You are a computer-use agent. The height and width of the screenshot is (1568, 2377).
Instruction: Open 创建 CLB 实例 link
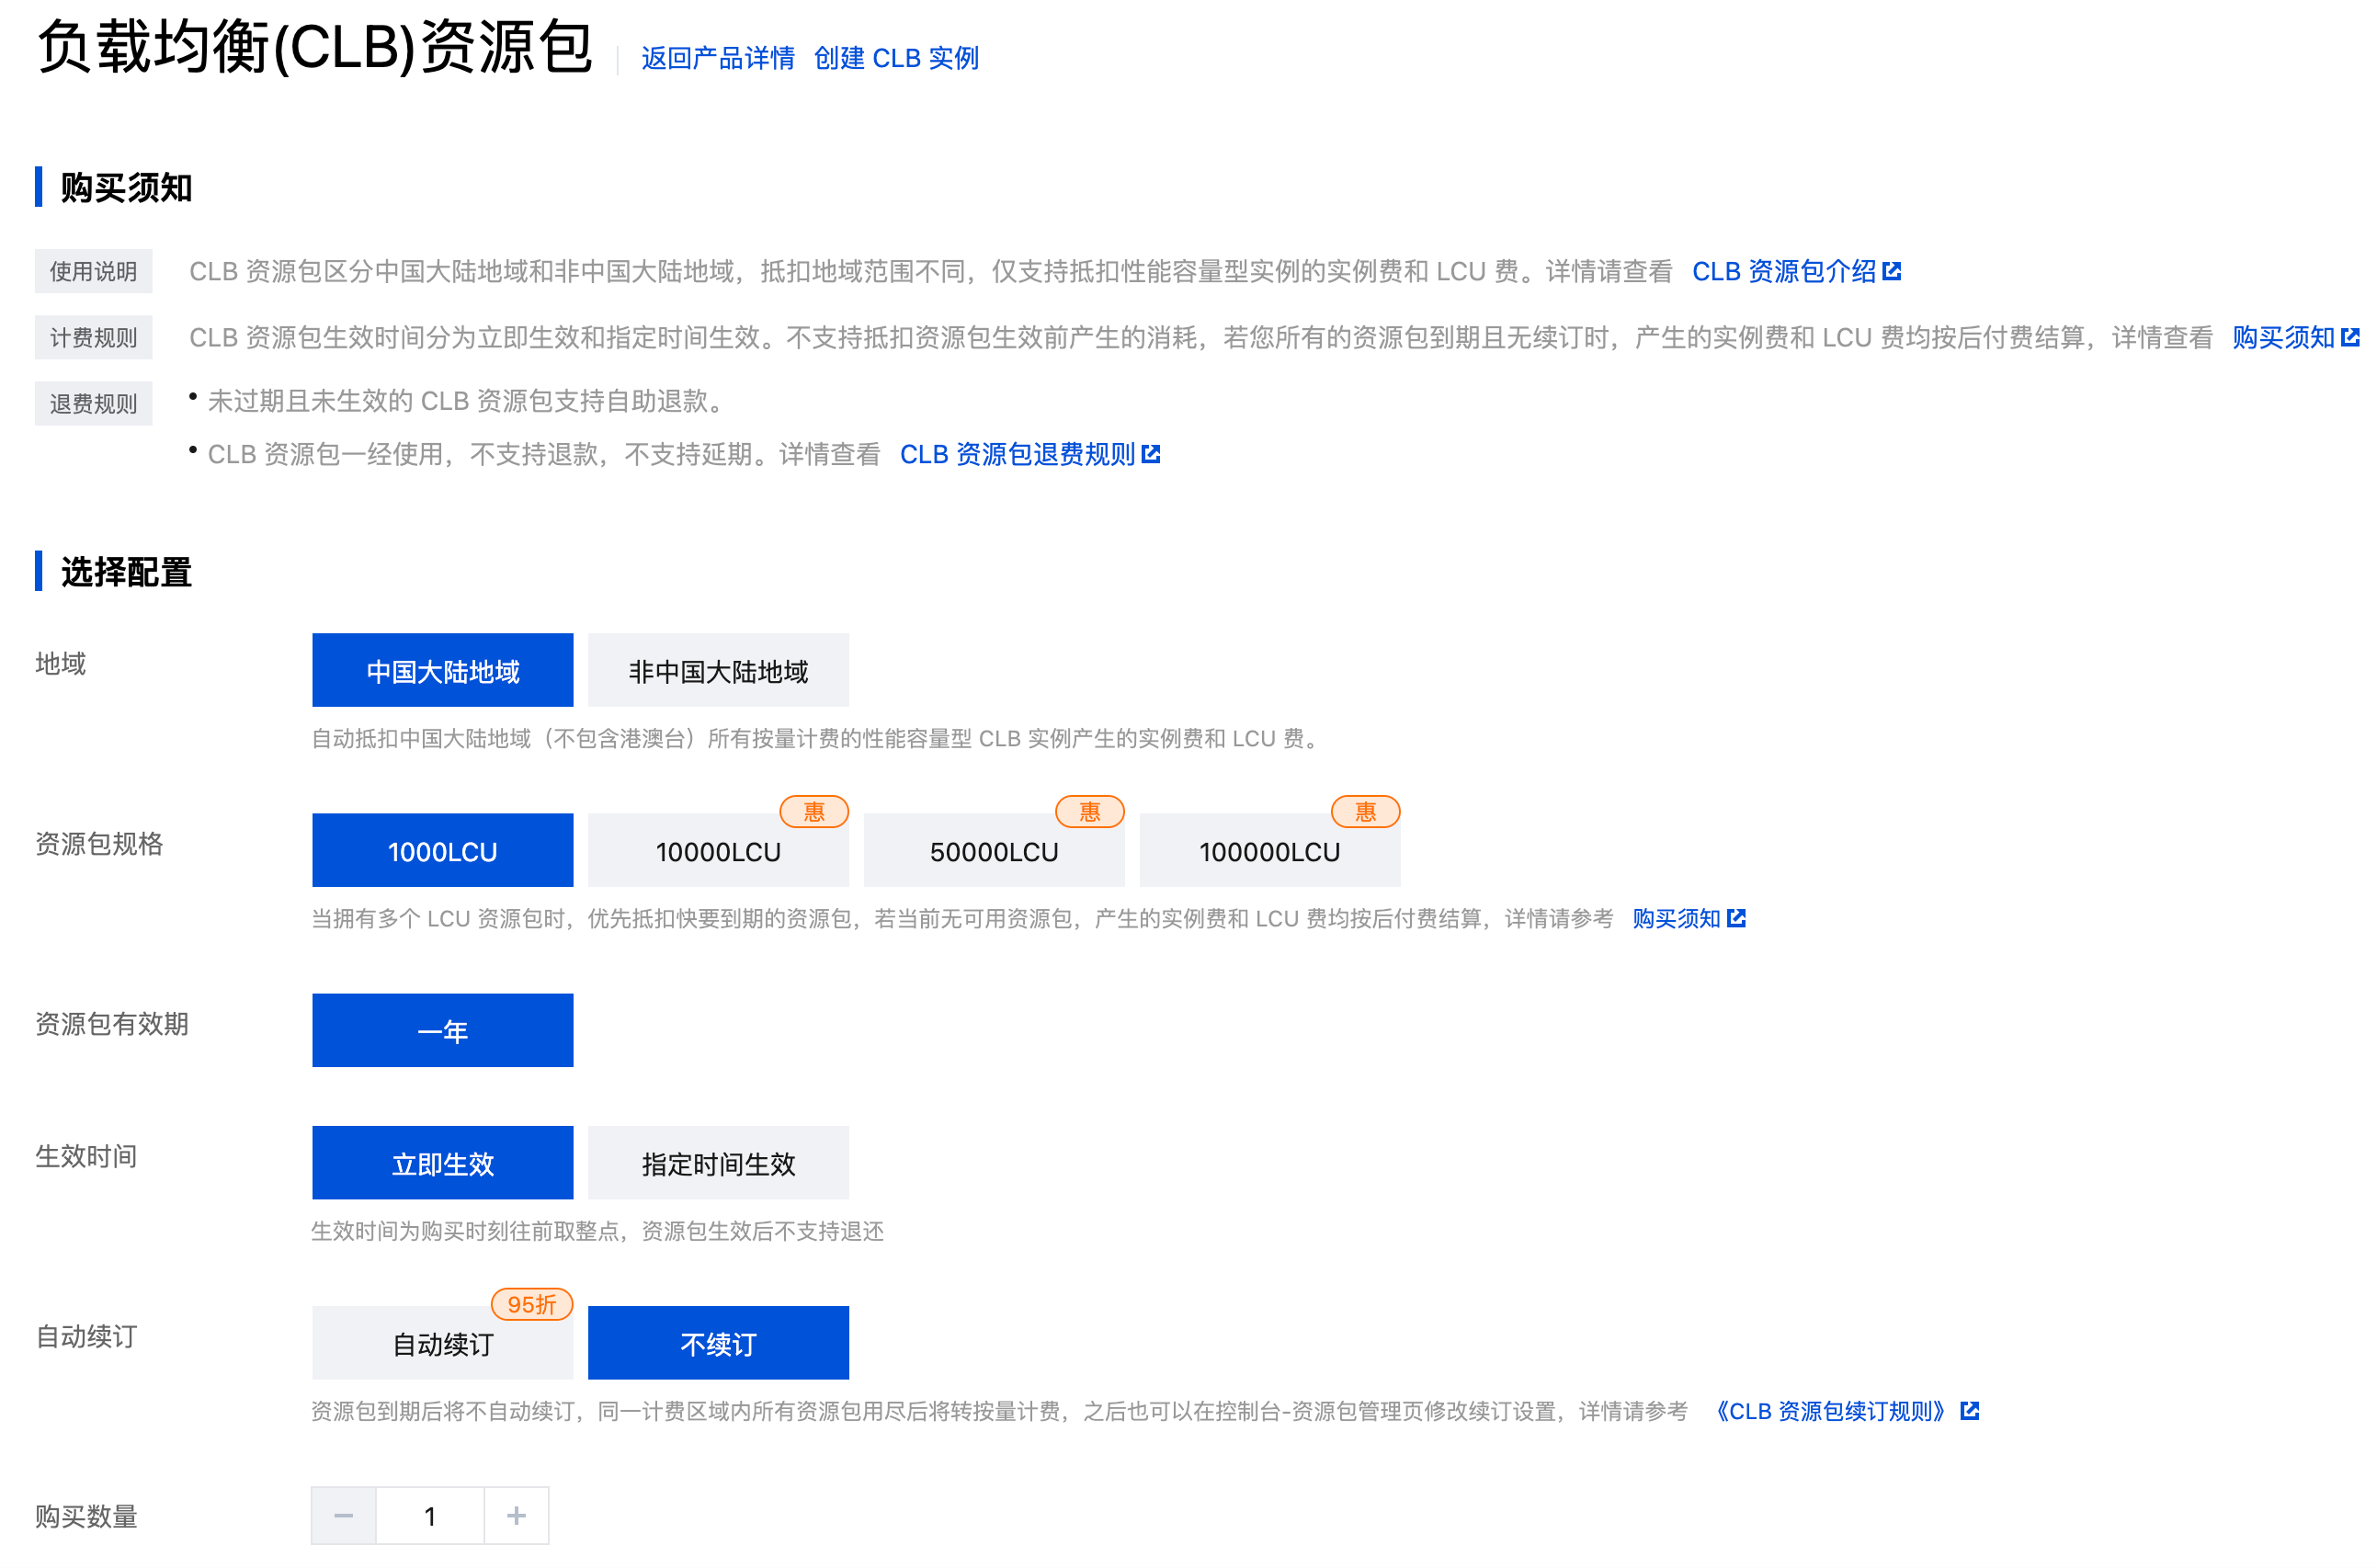coord(896,58)
